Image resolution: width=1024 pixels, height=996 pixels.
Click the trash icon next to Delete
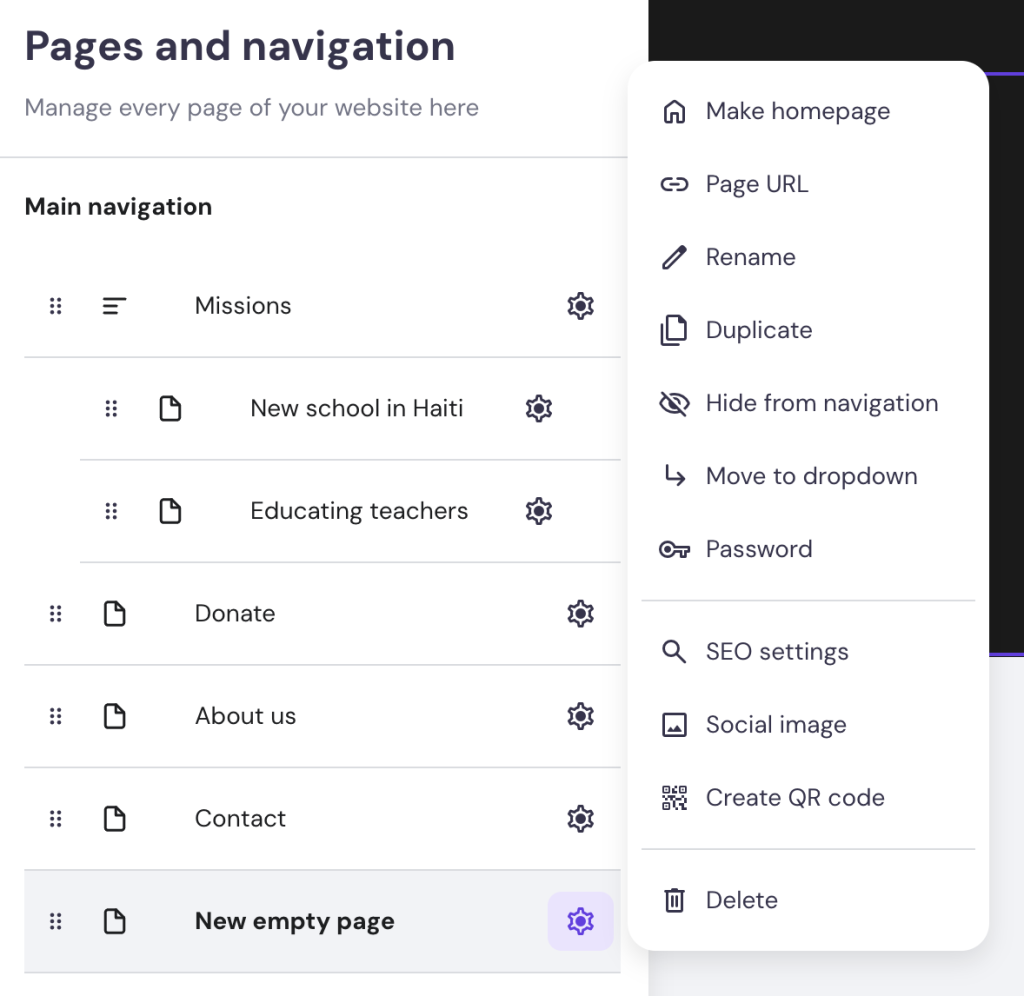[675, 900]
